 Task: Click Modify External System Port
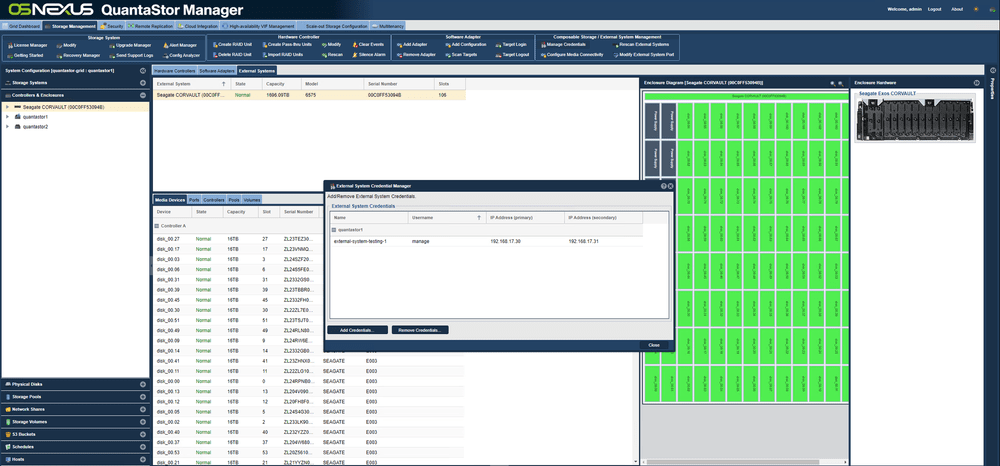(x=643, y=55)
